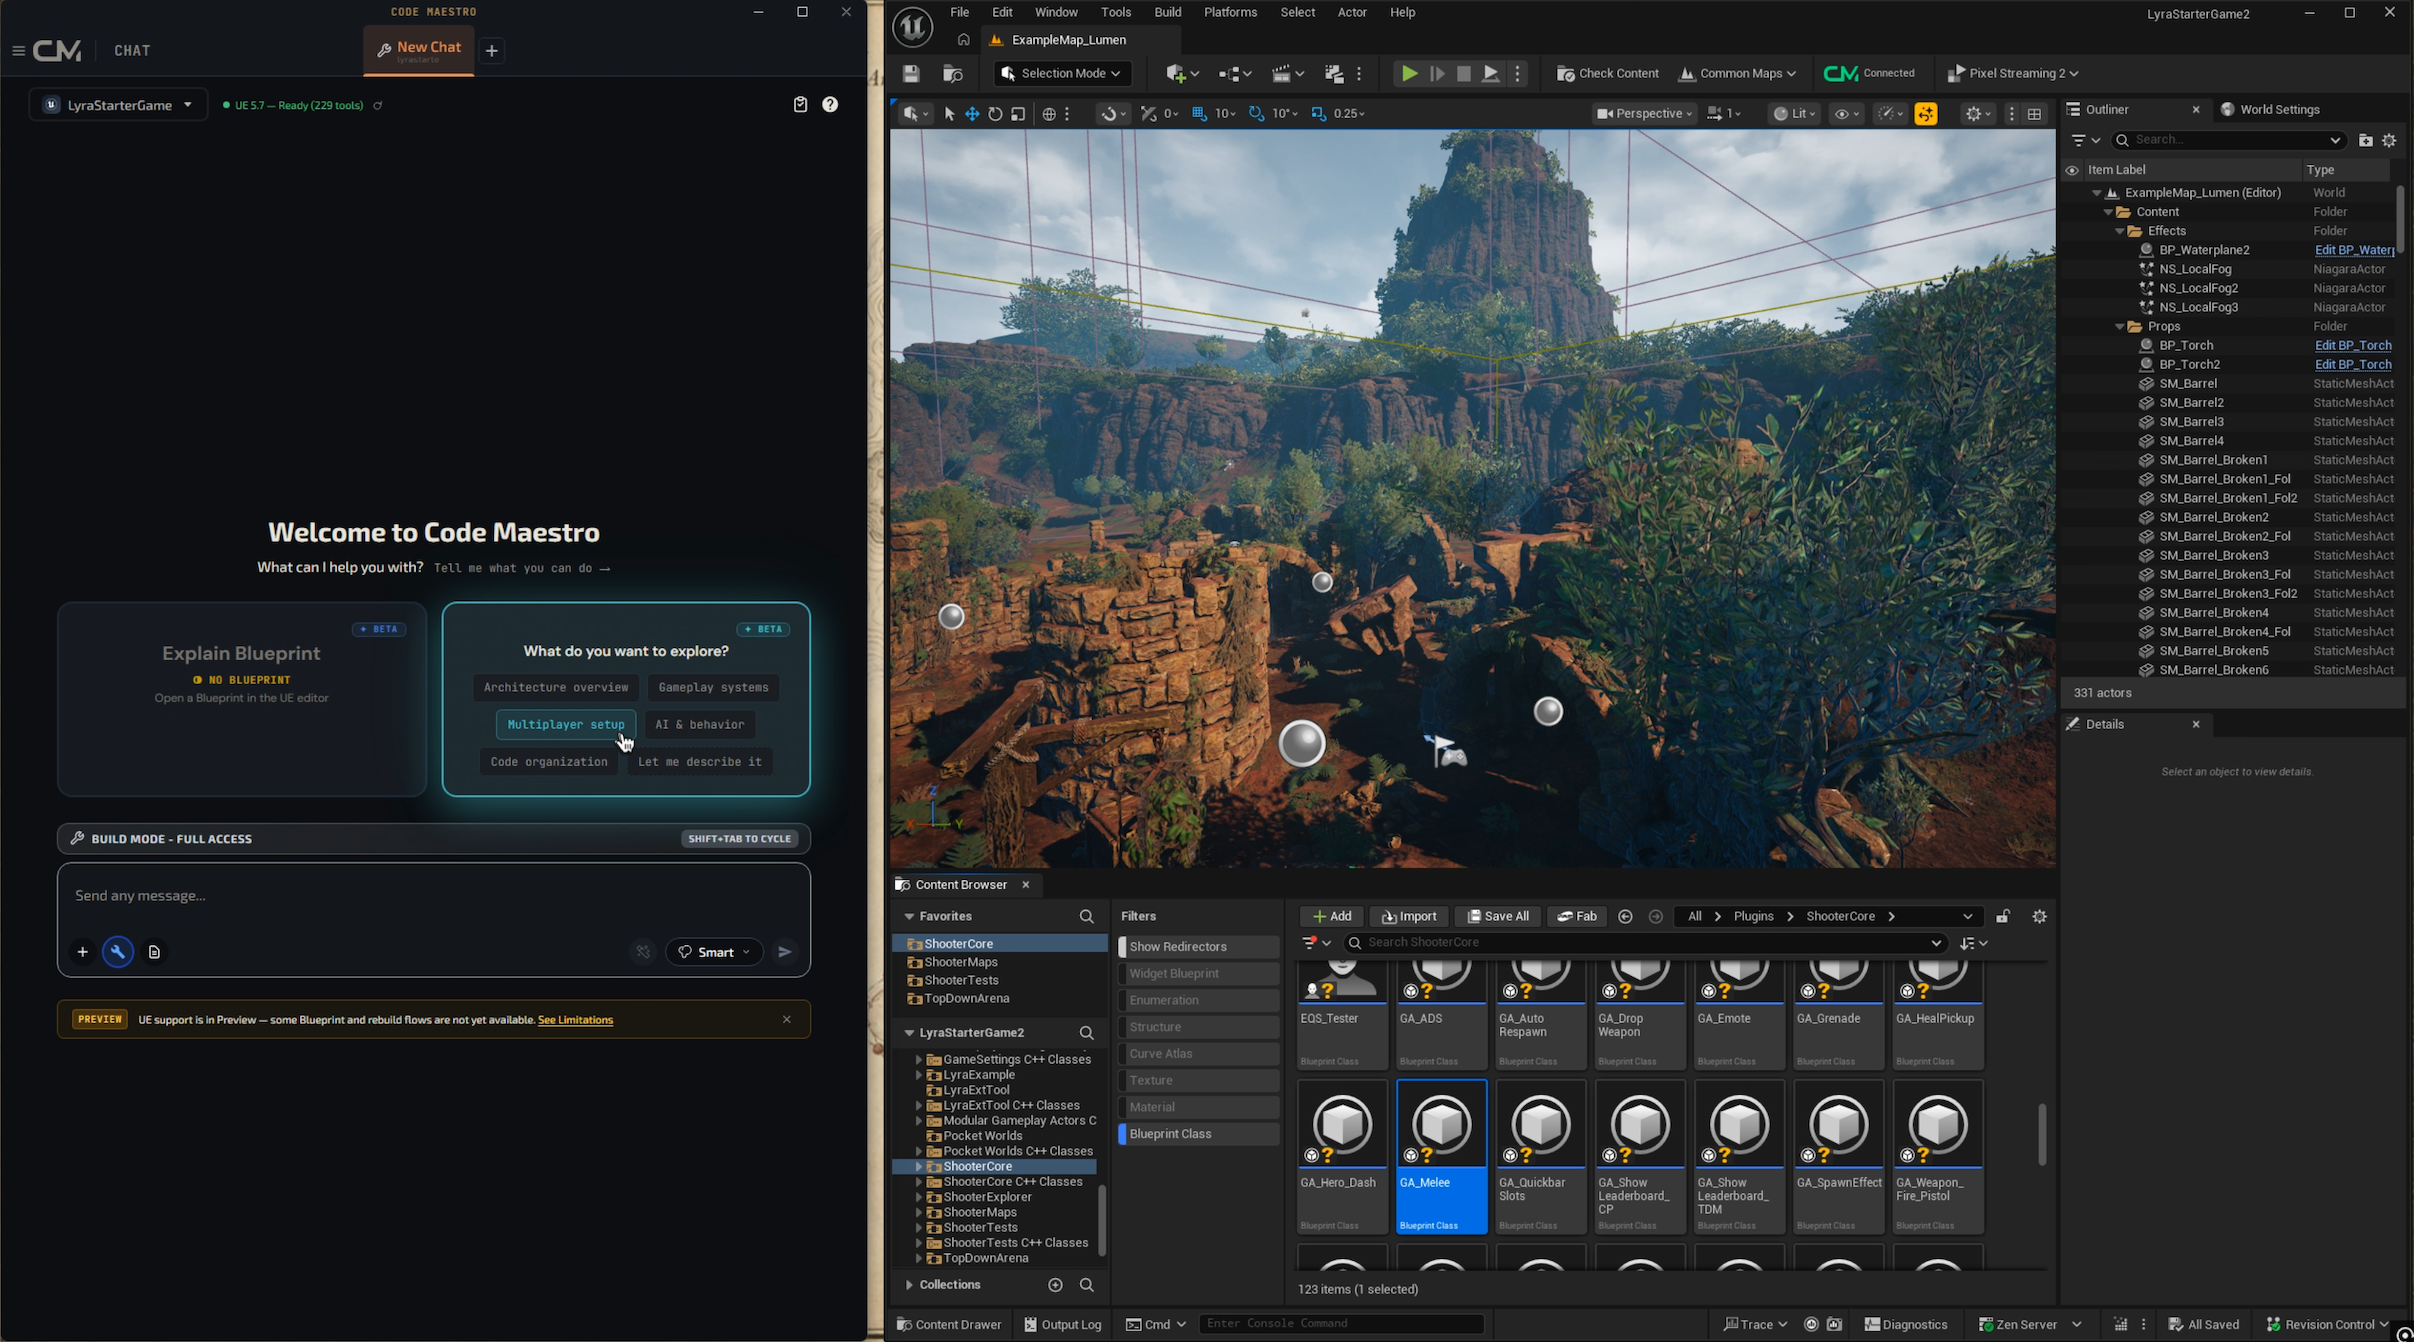
Task: Open the Smart model dropdown
Action: click(714, 952)
